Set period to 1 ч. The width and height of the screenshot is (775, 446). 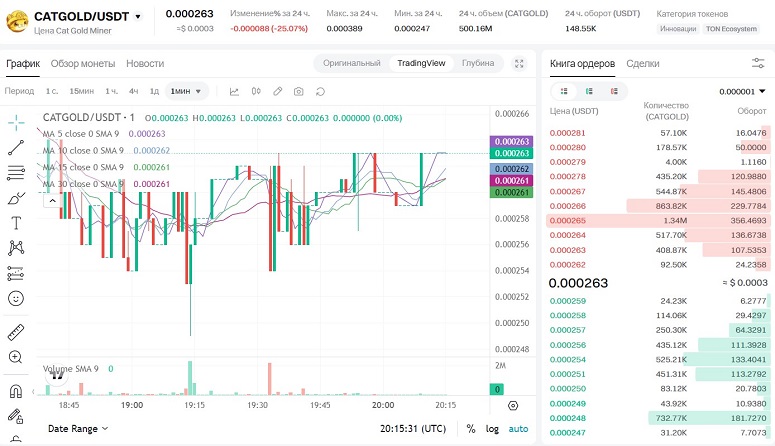[x=111, y=91]
